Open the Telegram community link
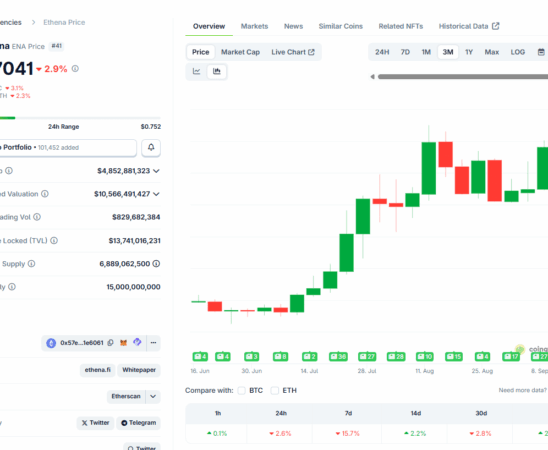This screenshot has width=548, height=450. point(139,423)
